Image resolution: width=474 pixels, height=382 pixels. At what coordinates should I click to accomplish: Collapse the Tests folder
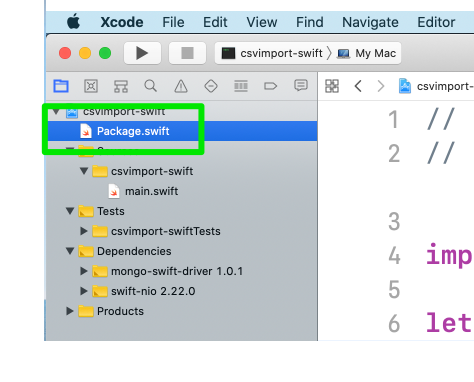click(x=70, y=211)
